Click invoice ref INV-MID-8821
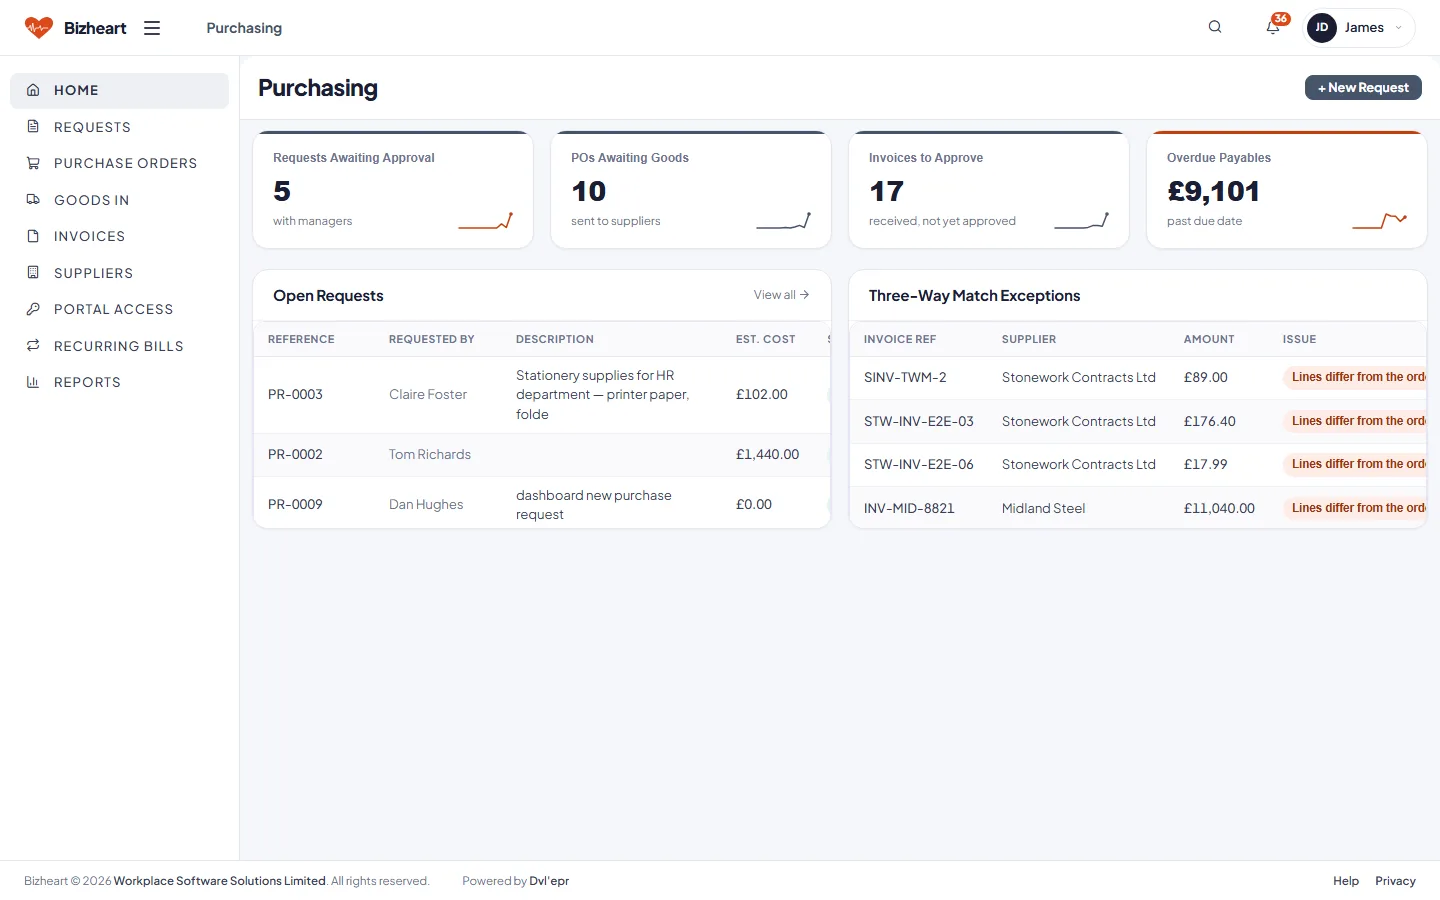Screen dimensions: 1440x900 [909, 509]
